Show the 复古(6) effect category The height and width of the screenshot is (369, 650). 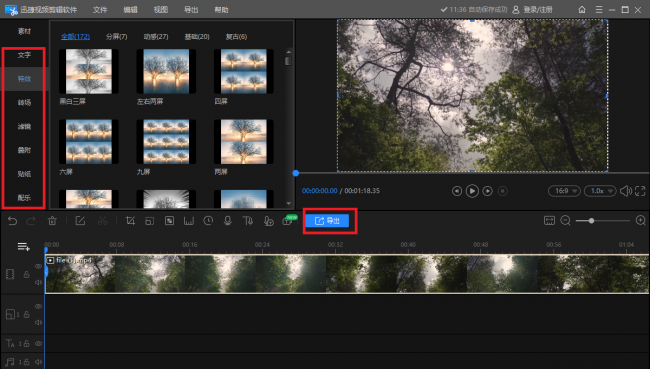pyautogui.click(x=236, y=37)
